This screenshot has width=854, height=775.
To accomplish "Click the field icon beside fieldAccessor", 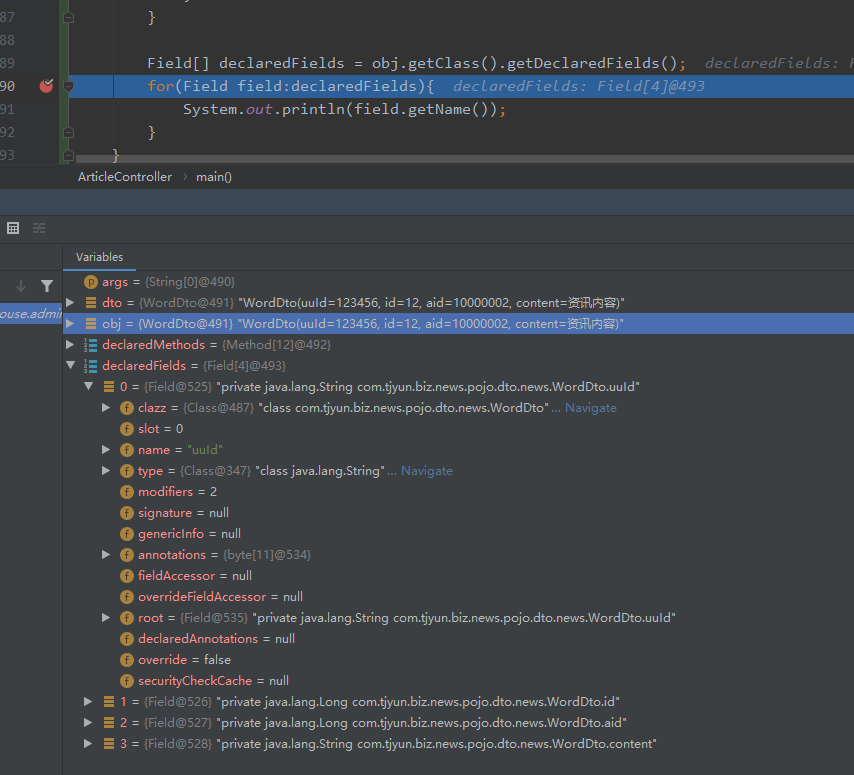I will (127, 576).
